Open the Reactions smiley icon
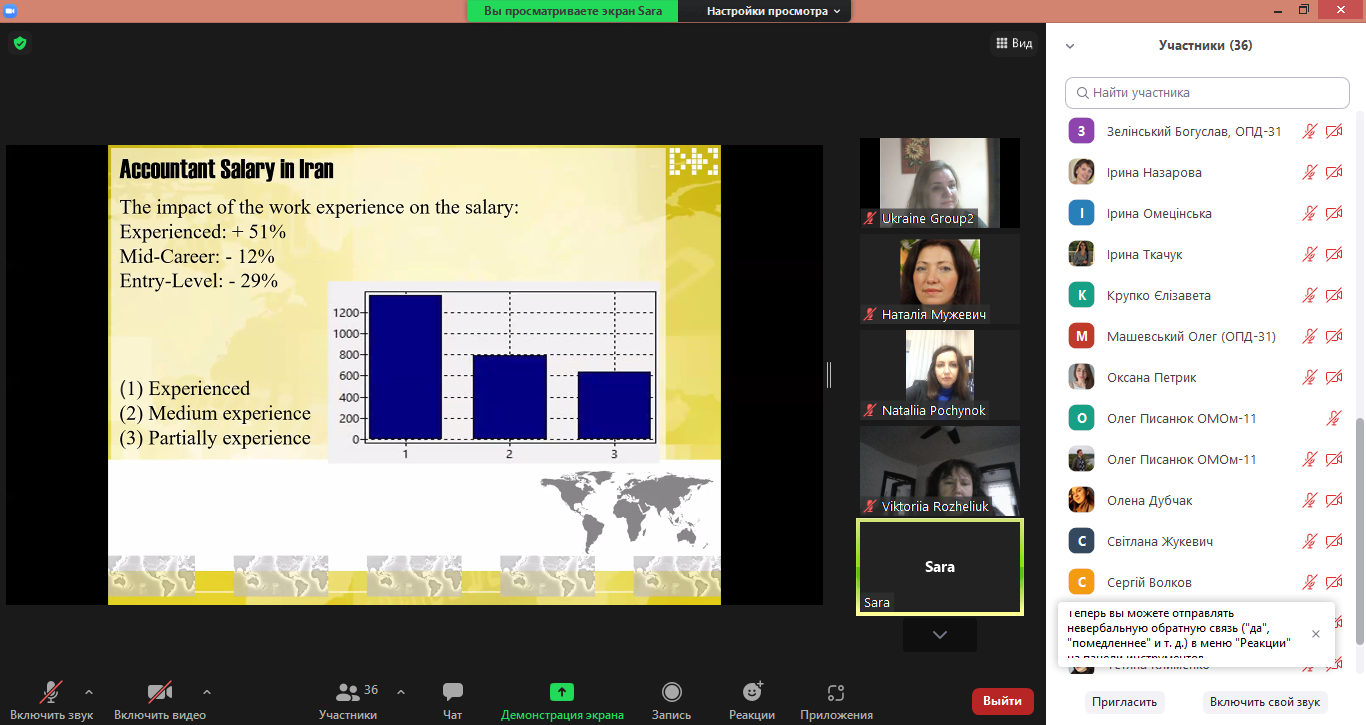Viewport: 1366px width, 725px height. click(x=752, y=692)
